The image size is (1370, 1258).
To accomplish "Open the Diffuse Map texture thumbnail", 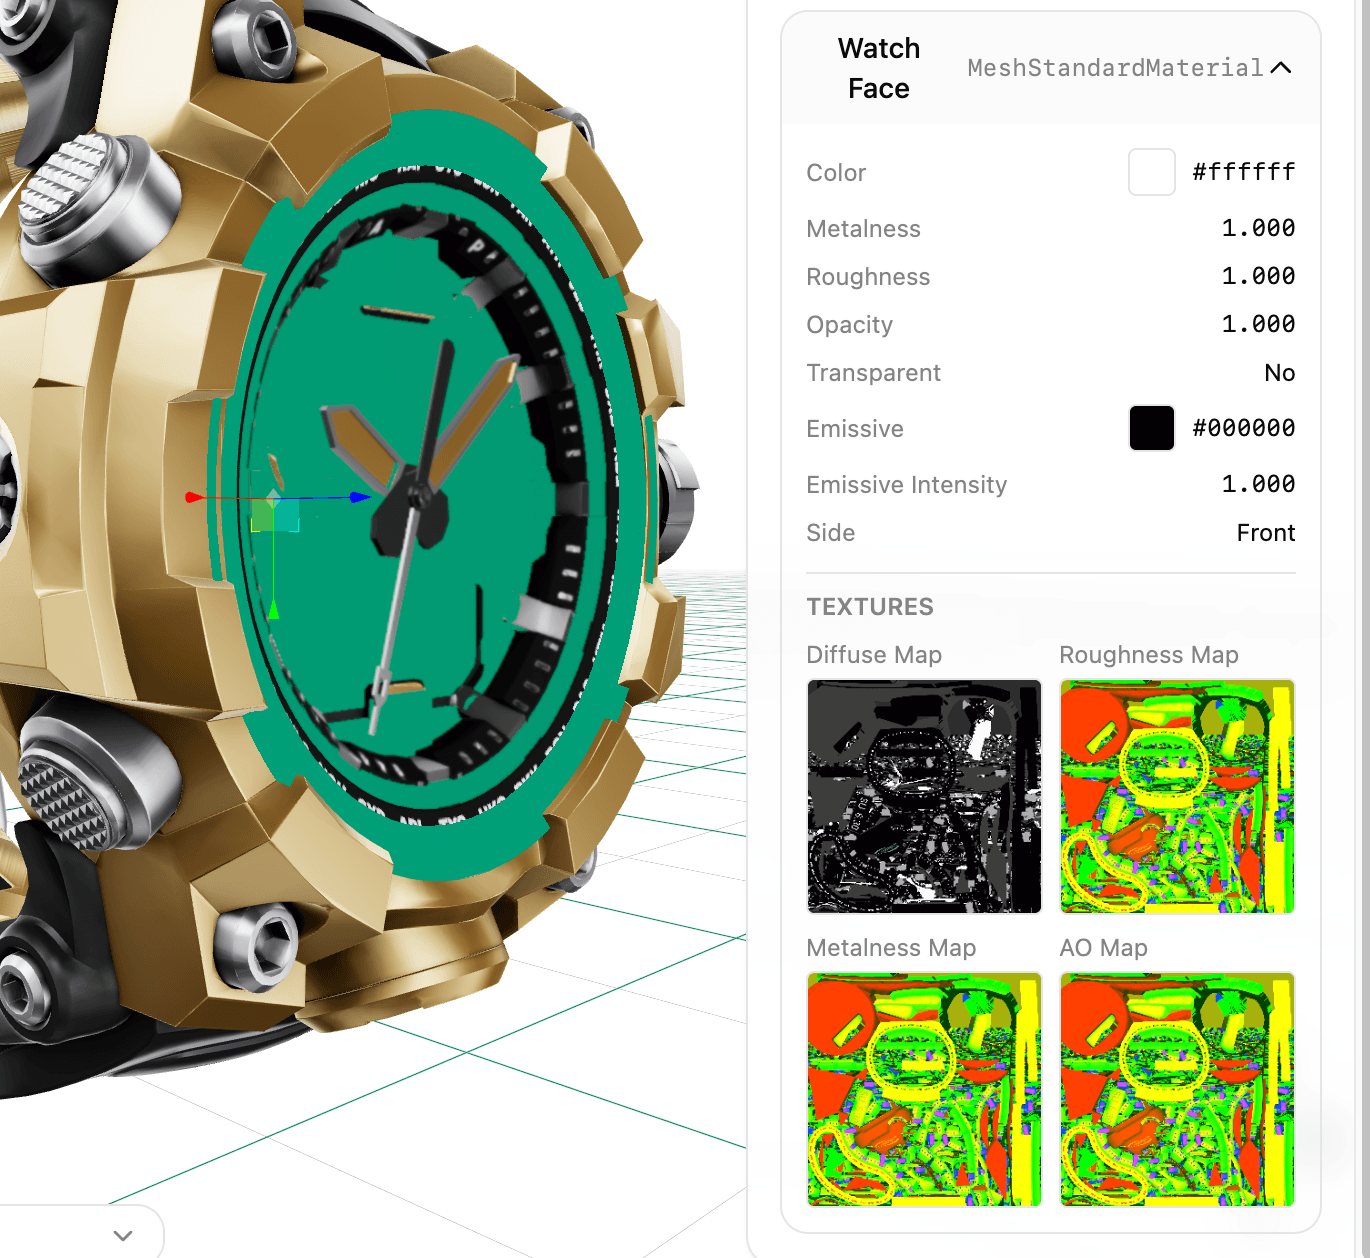I will (924, 796).
